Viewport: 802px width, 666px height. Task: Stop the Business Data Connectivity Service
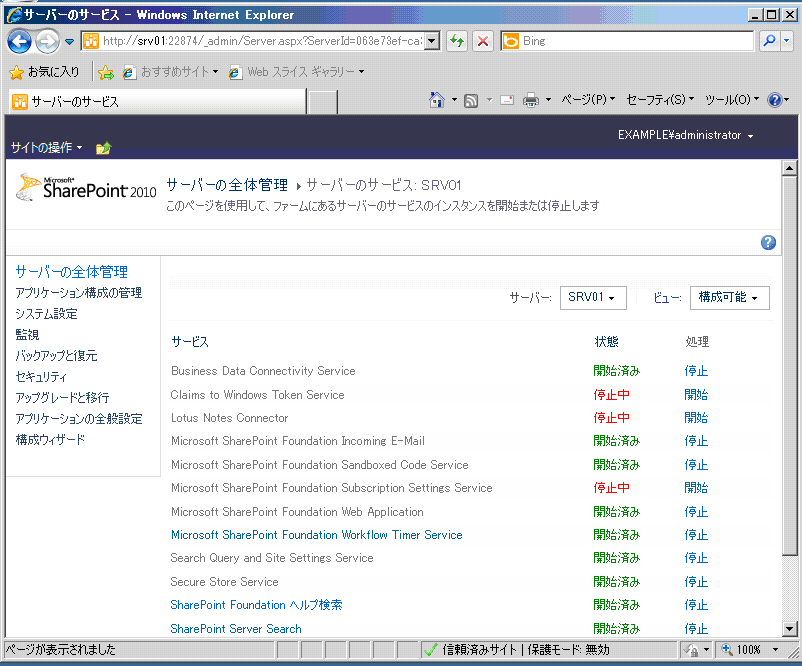point(696,371)
